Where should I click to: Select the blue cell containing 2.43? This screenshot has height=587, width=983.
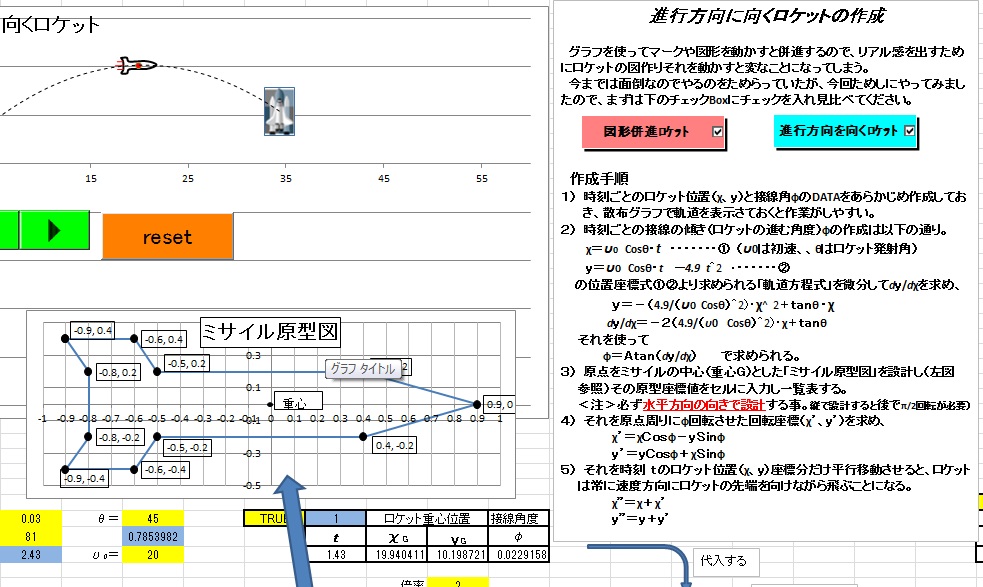31,555
